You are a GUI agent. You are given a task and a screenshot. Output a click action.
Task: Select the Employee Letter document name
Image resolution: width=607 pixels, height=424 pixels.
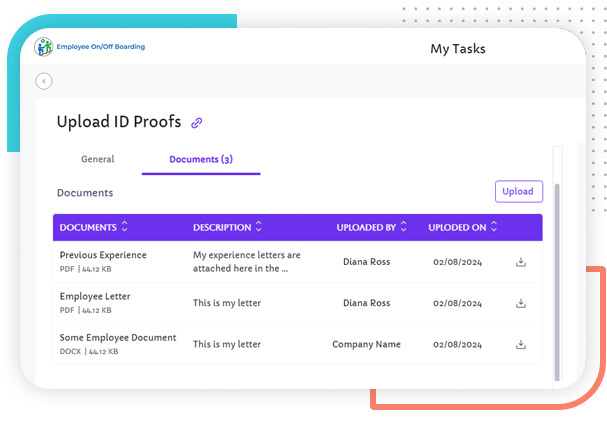pos(95,296)
